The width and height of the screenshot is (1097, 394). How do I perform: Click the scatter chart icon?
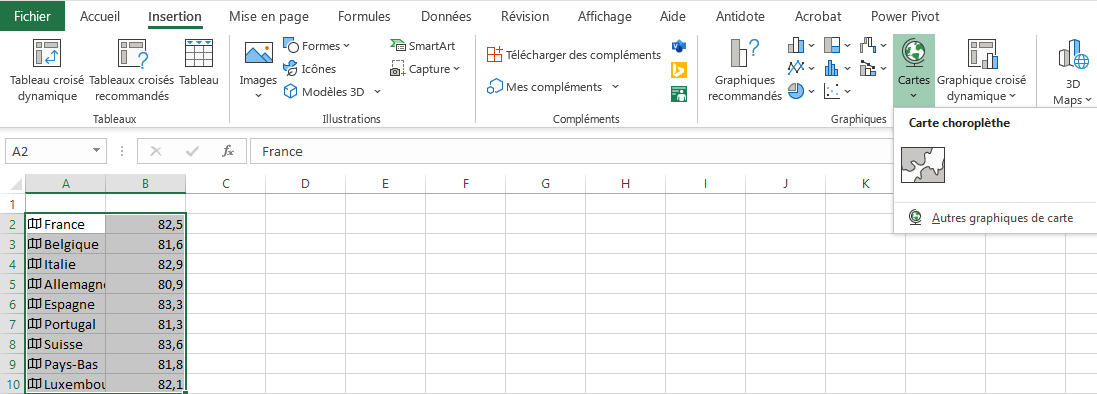(833, 91)
